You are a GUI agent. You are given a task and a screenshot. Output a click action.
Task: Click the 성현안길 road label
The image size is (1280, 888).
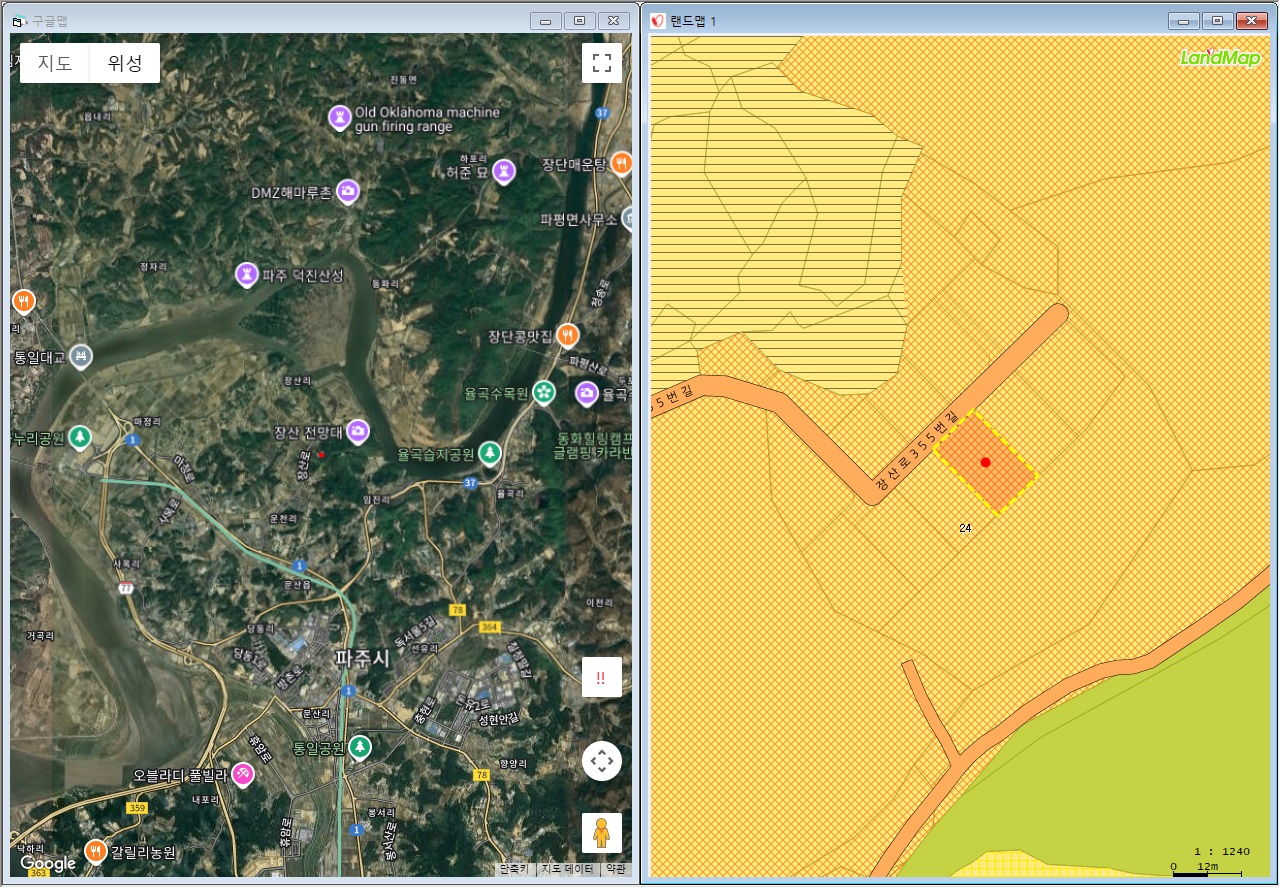(498, 719)
